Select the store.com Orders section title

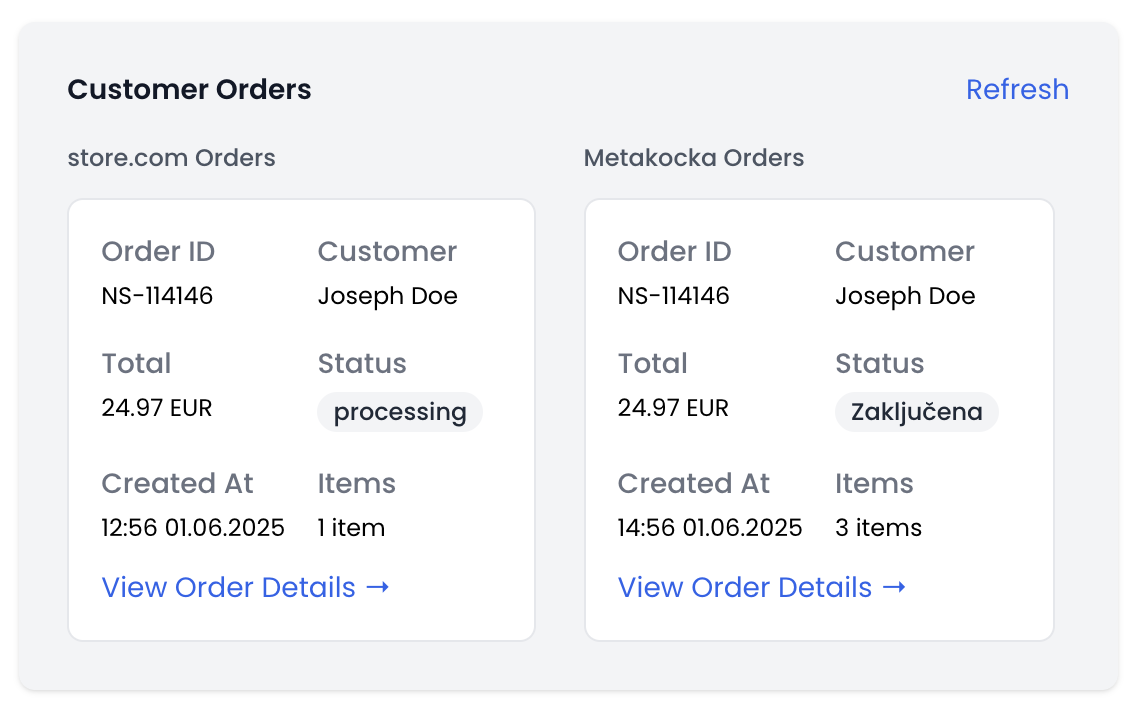coord(171,158)
